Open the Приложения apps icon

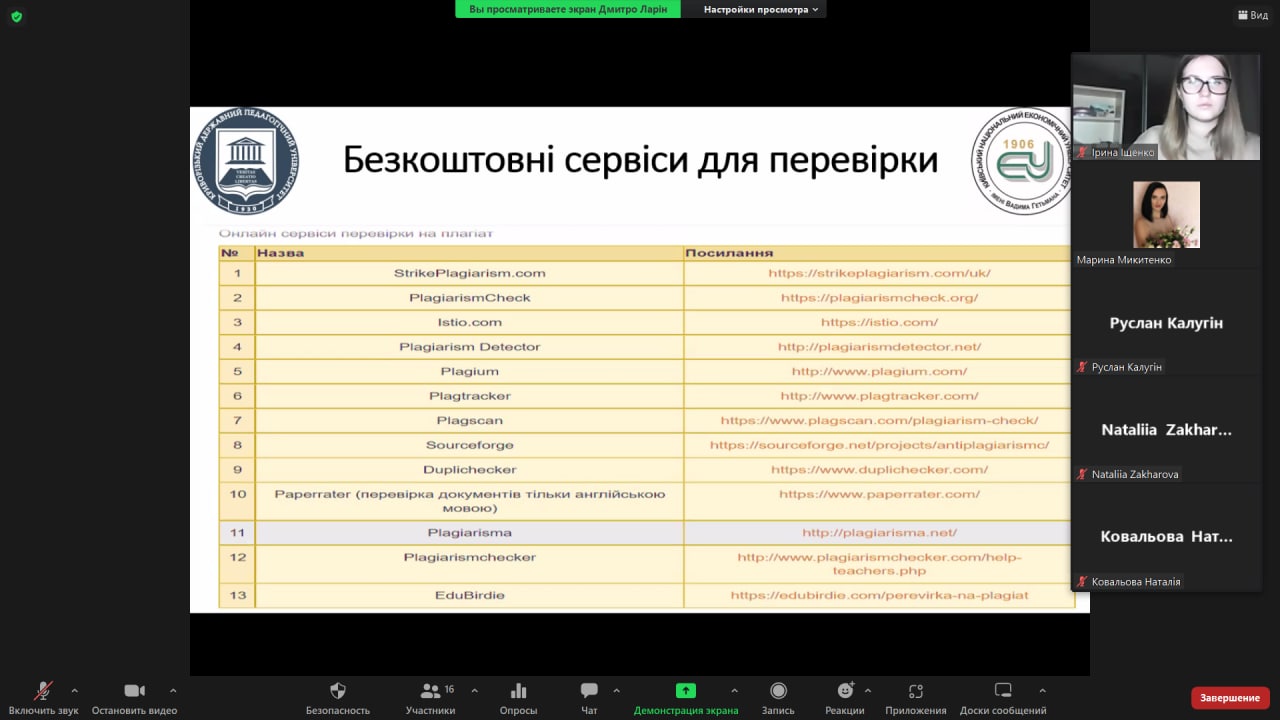(915, 691)
